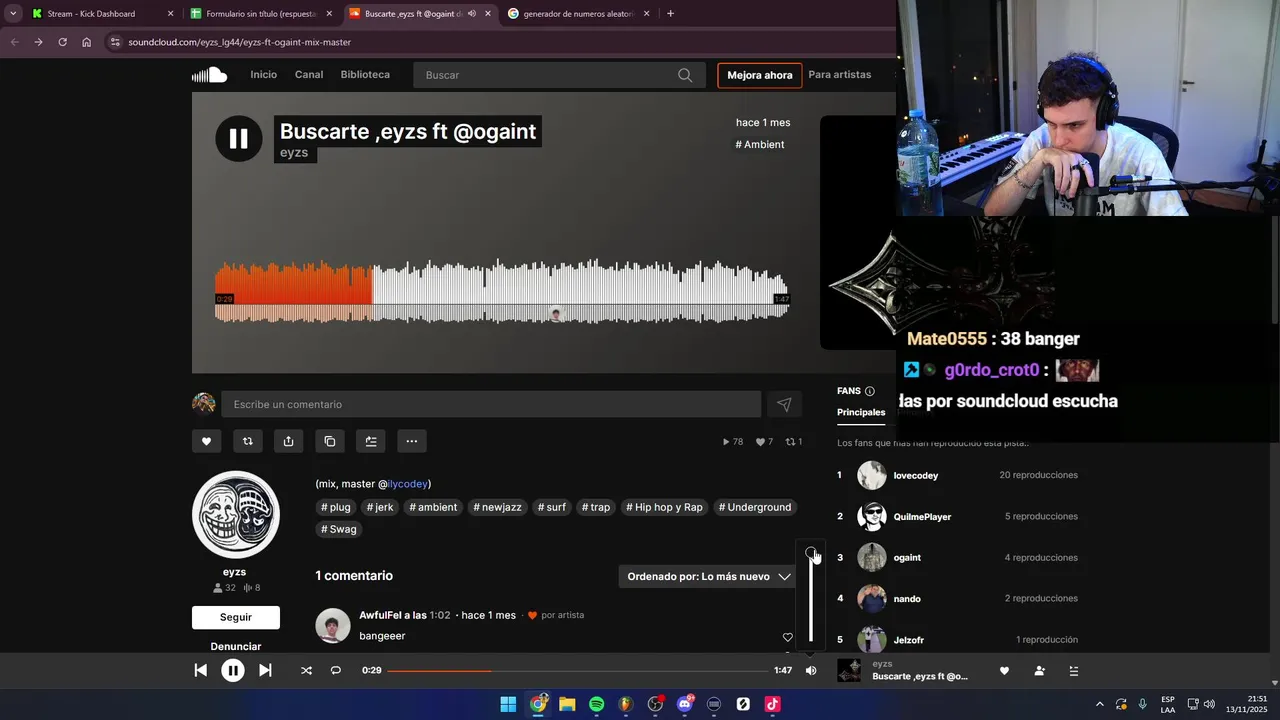Expand the Chrome tab search chevron
The height and width of the screenshot is (720, 1280).
(12, 14)
